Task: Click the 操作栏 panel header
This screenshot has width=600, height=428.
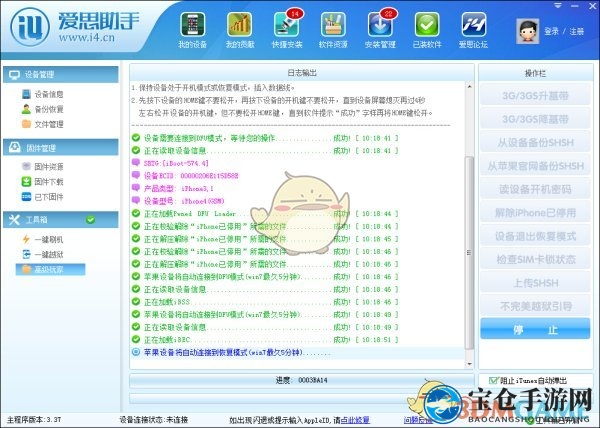Action: (x=535, y=73)
